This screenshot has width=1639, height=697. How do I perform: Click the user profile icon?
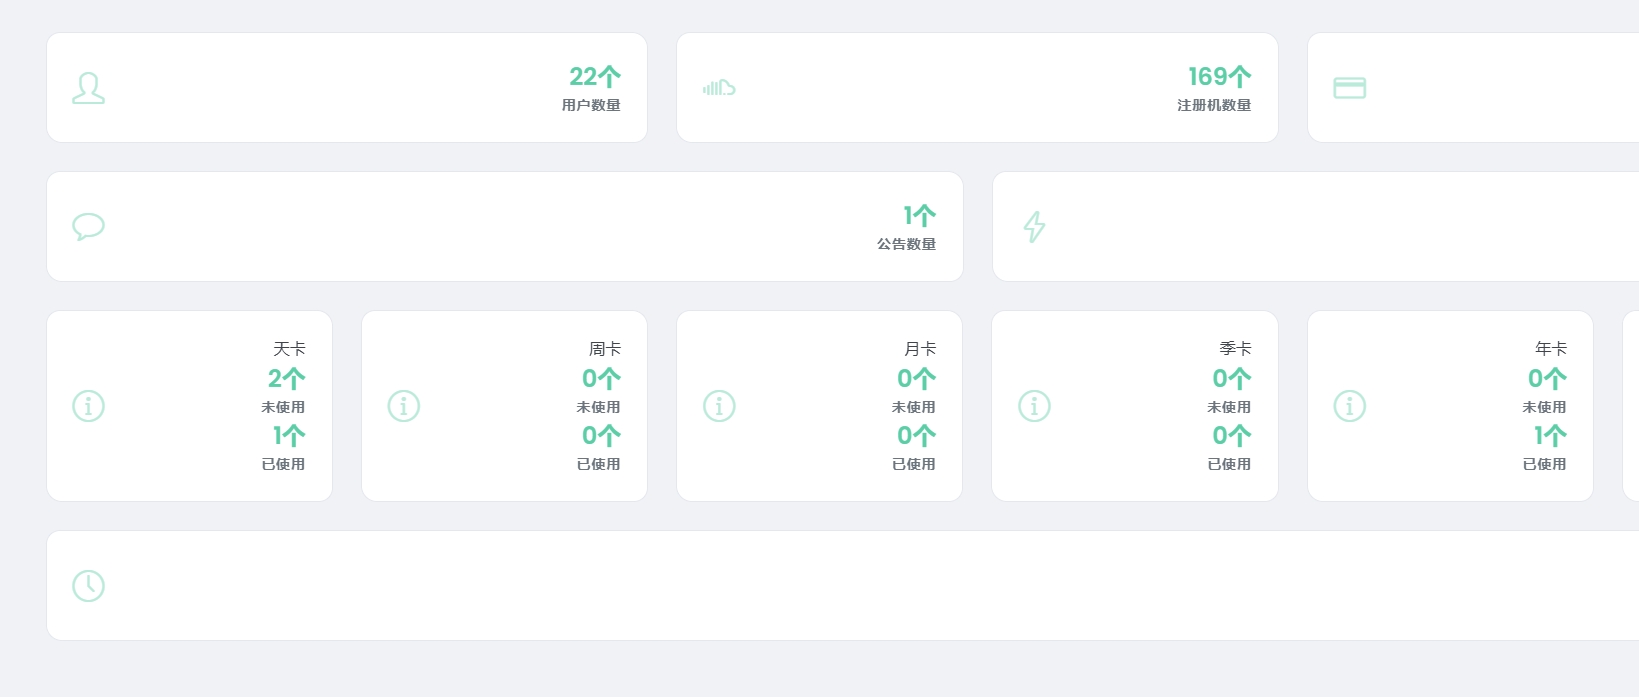click(x=89, y=88)
